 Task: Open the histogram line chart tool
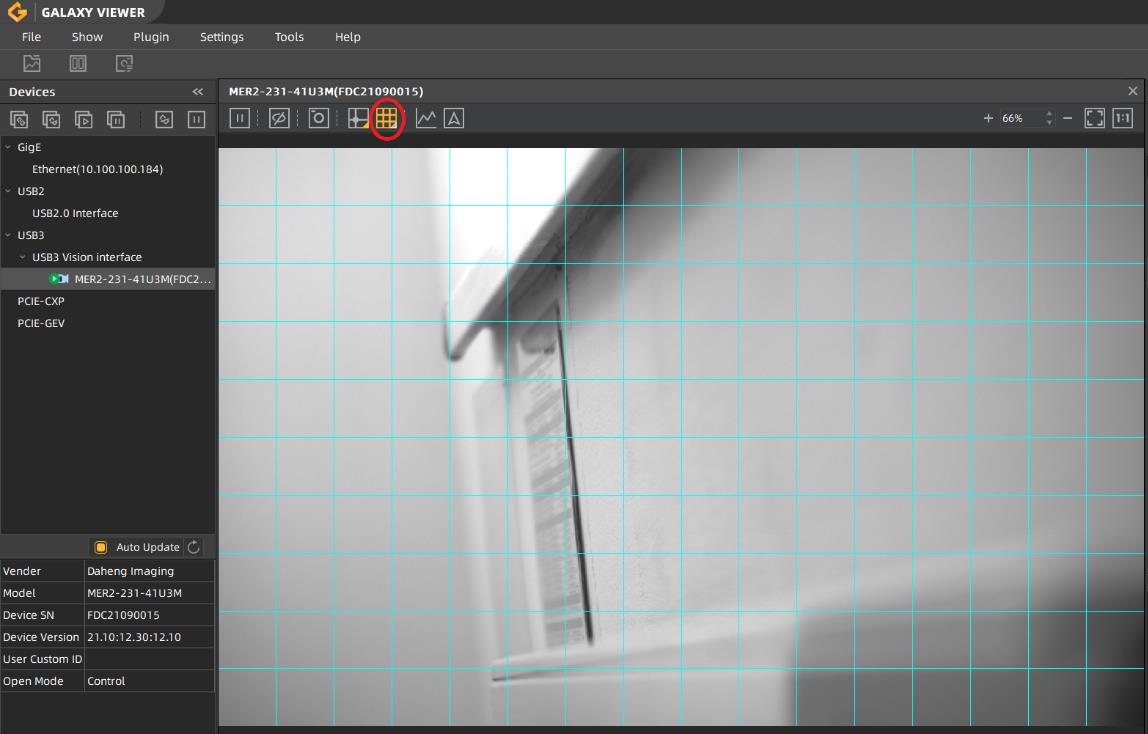pos(426,118)
